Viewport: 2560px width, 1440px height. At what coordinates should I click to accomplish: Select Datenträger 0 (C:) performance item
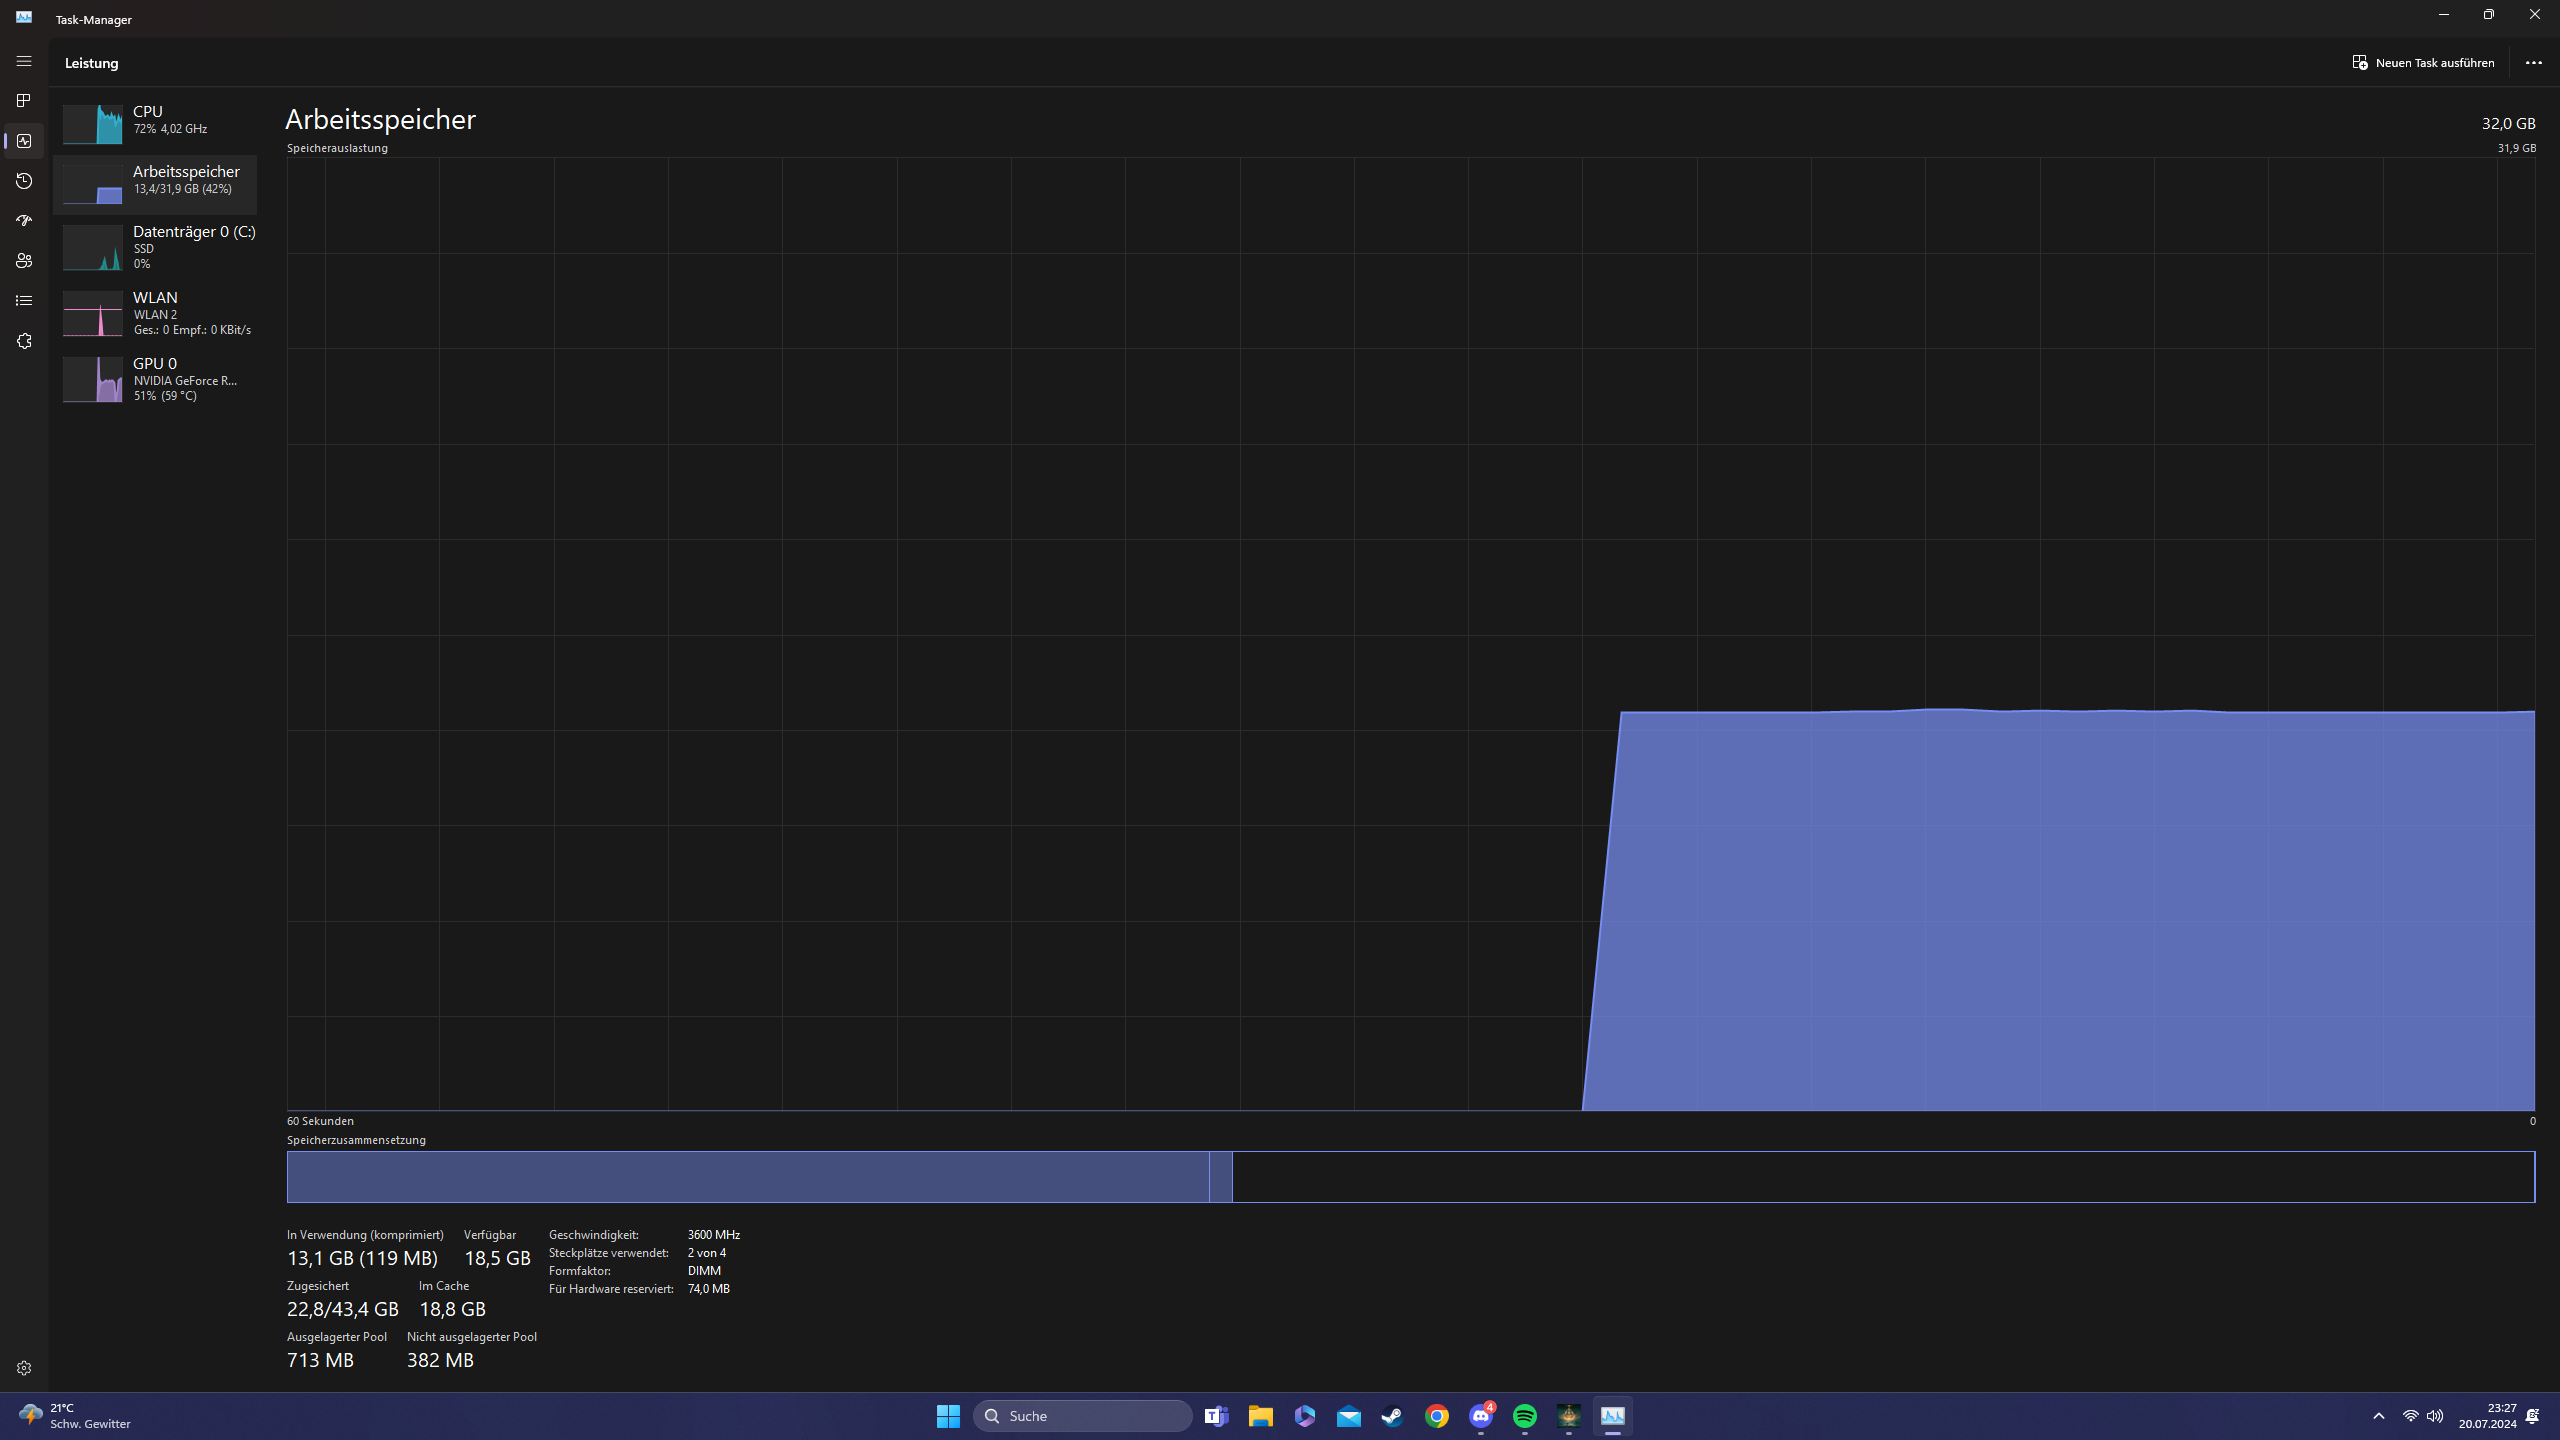tap(155, 247)
